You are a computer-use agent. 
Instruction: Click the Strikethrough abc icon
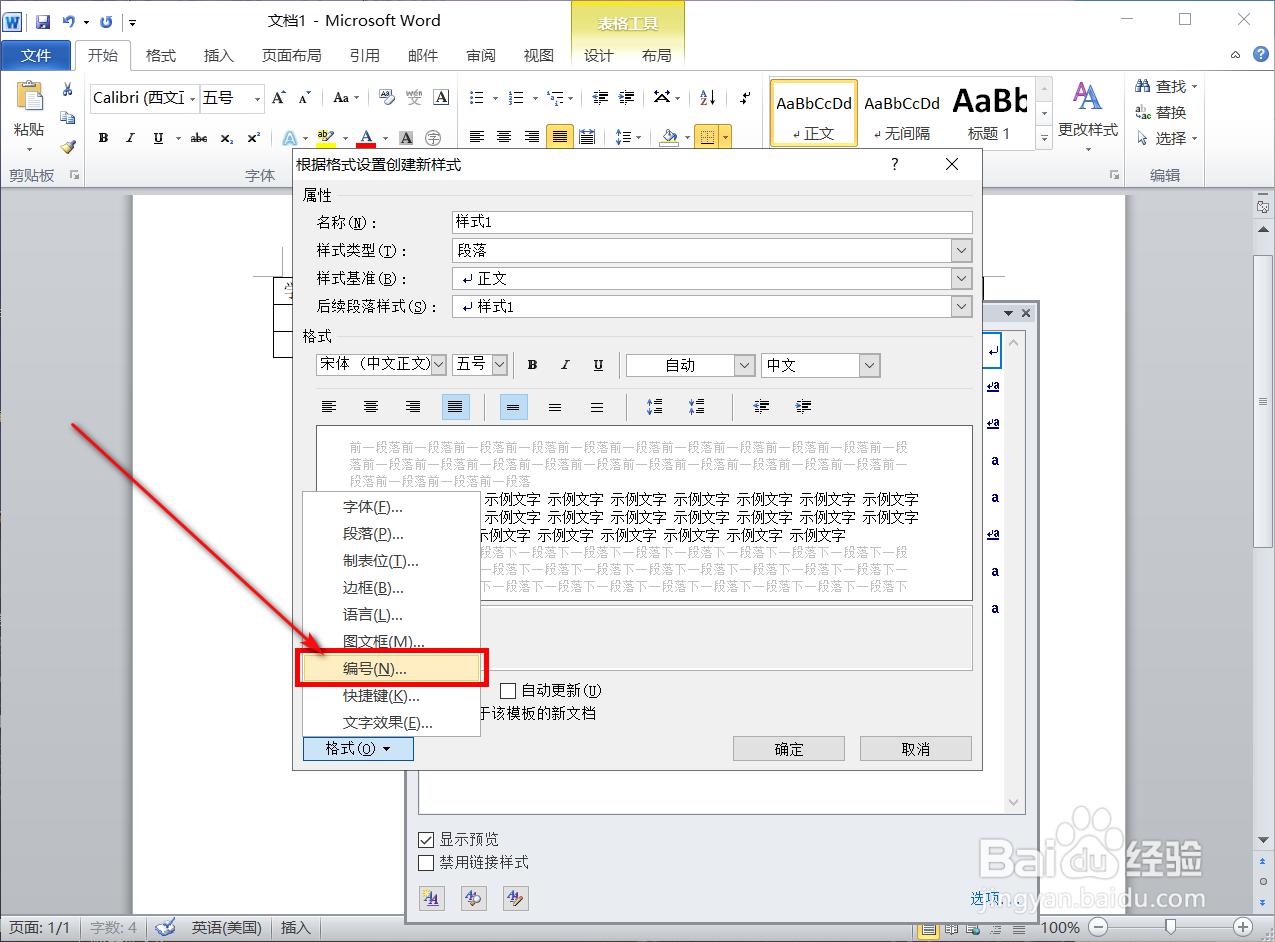199,138
